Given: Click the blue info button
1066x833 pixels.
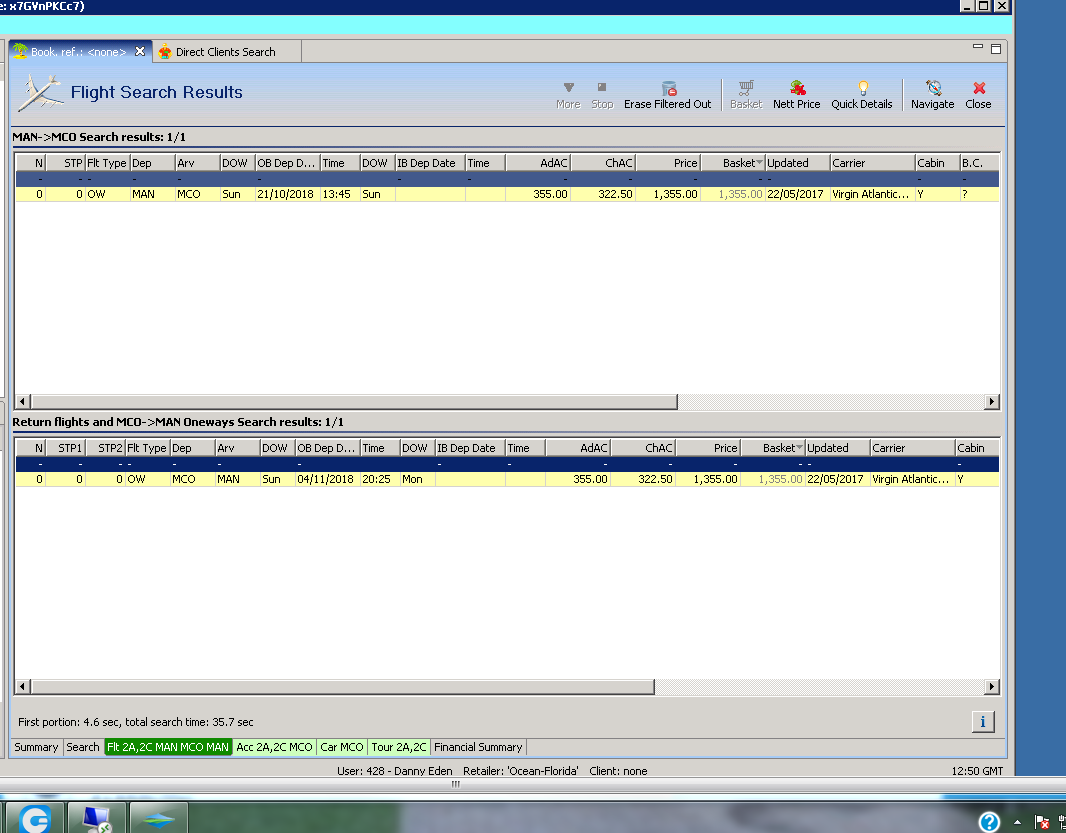Looking at the screenshot, I should tap(982, 721).
